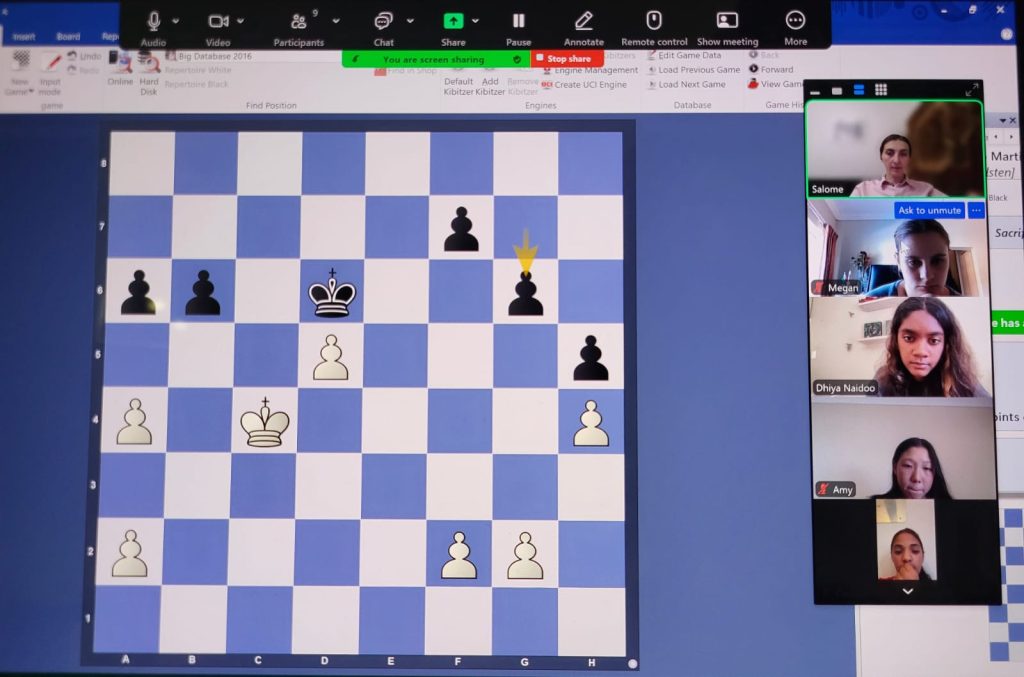Switch to the Insert ribbon tab

click(24, 37)
